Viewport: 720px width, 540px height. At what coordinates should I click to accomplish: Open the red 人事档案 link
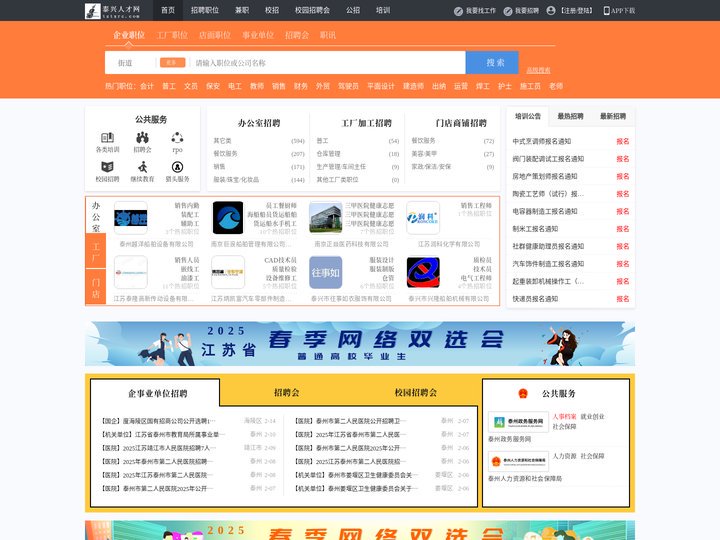click(x=564, y=416)
